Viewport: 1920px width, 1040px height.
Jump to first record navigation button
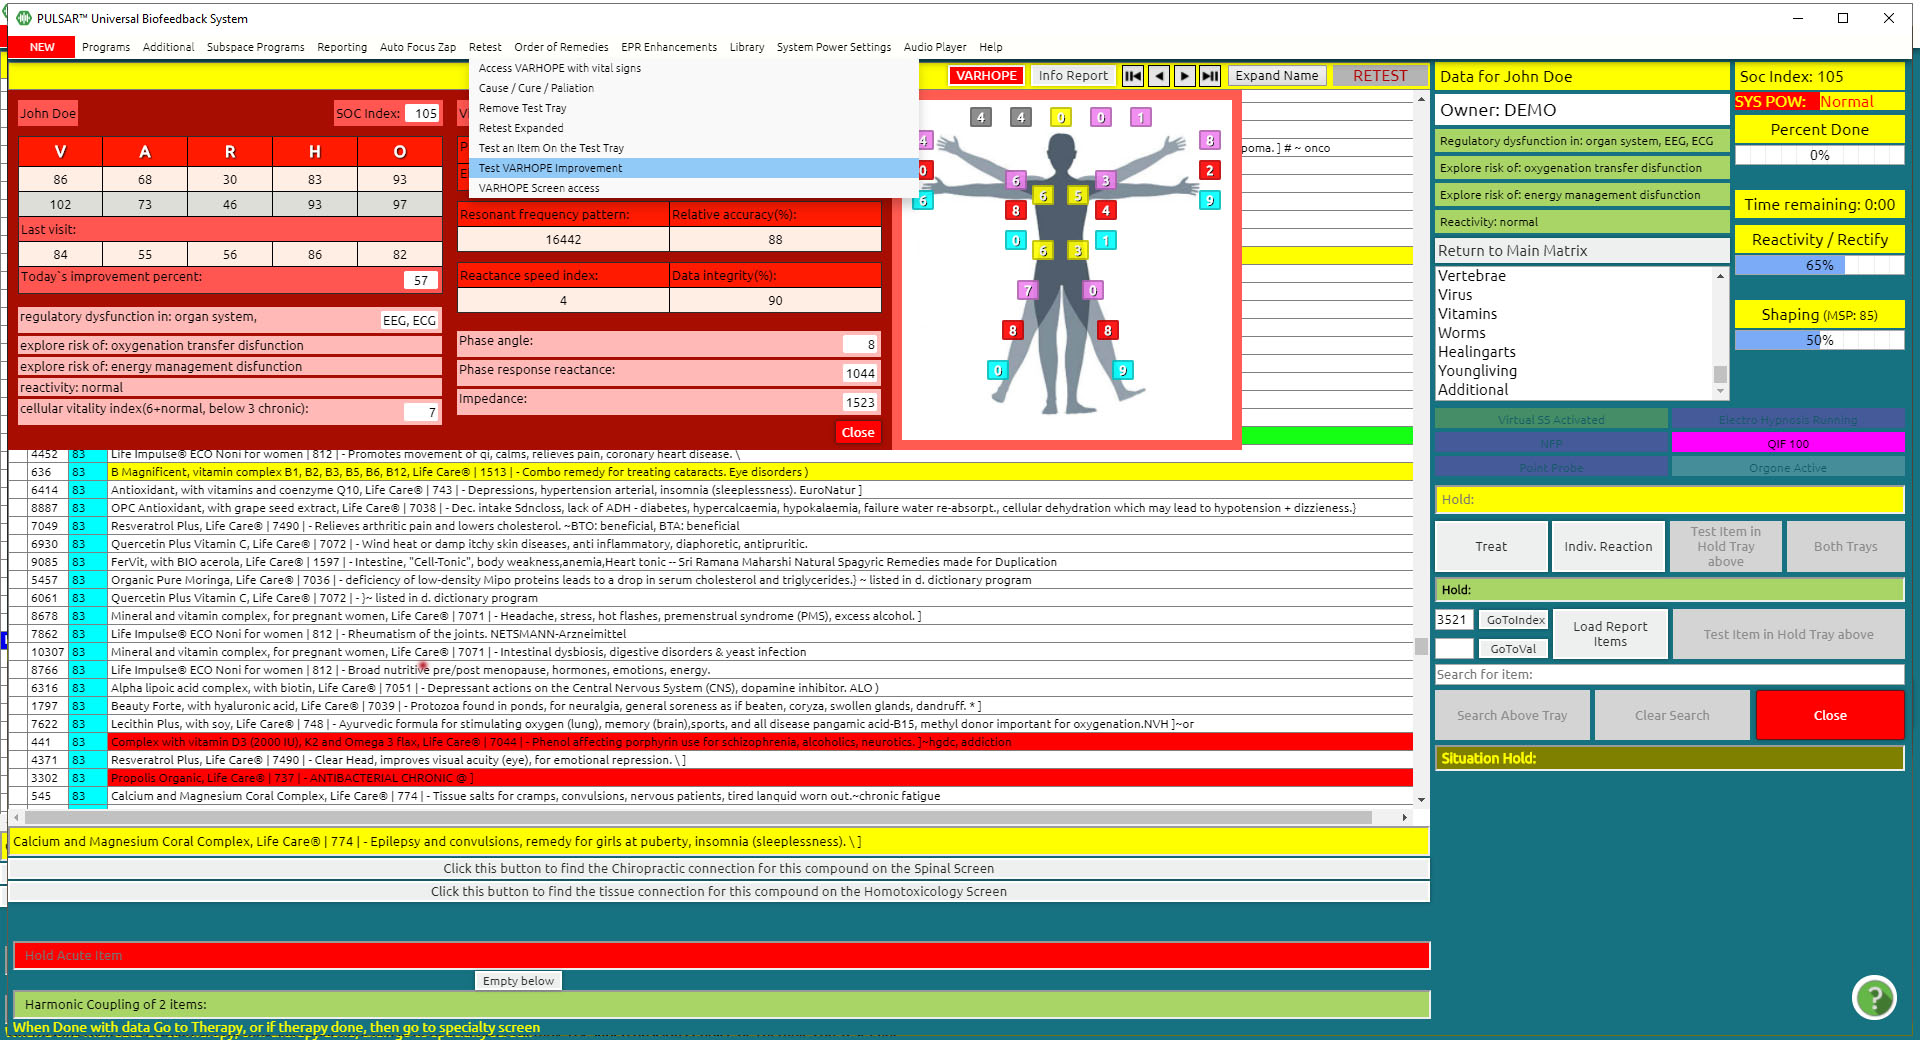point(1132,76)
